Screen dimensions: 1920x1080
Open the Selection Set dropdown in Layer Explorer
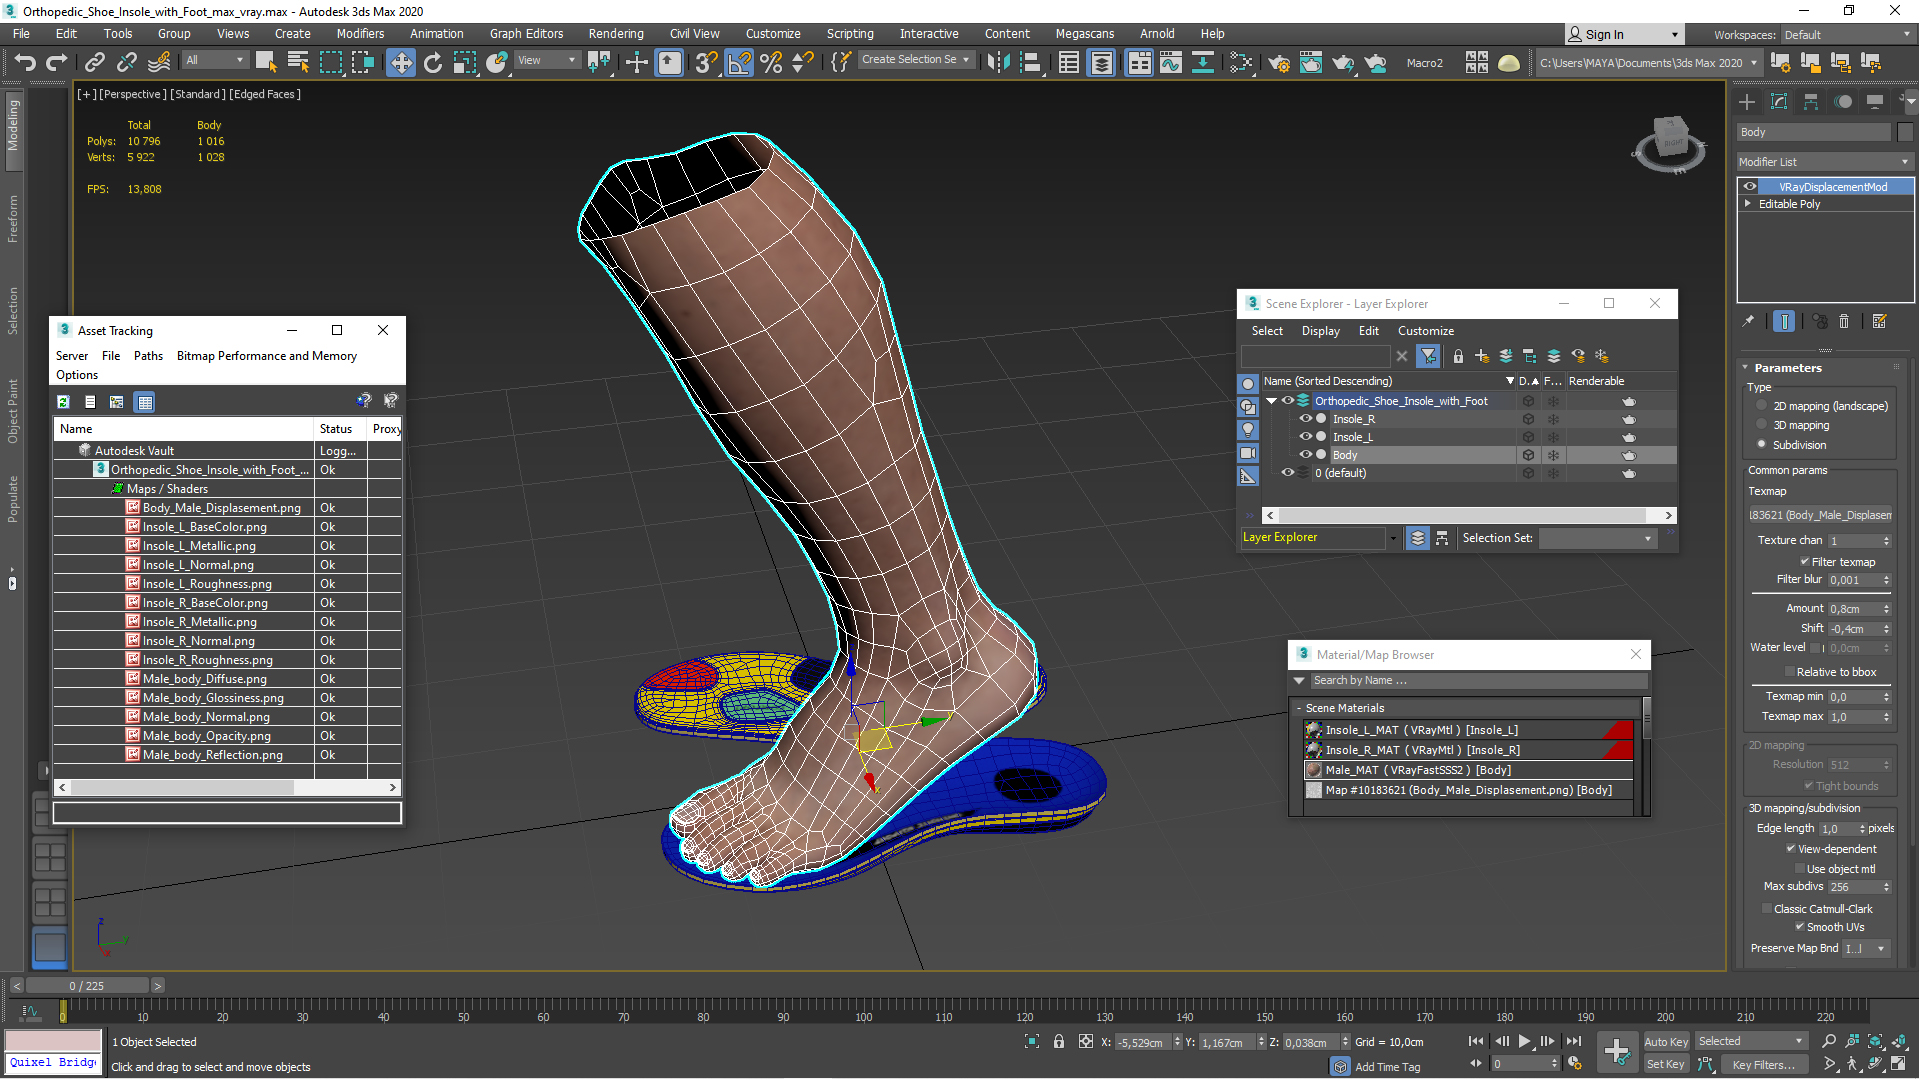click(1598, 538)
